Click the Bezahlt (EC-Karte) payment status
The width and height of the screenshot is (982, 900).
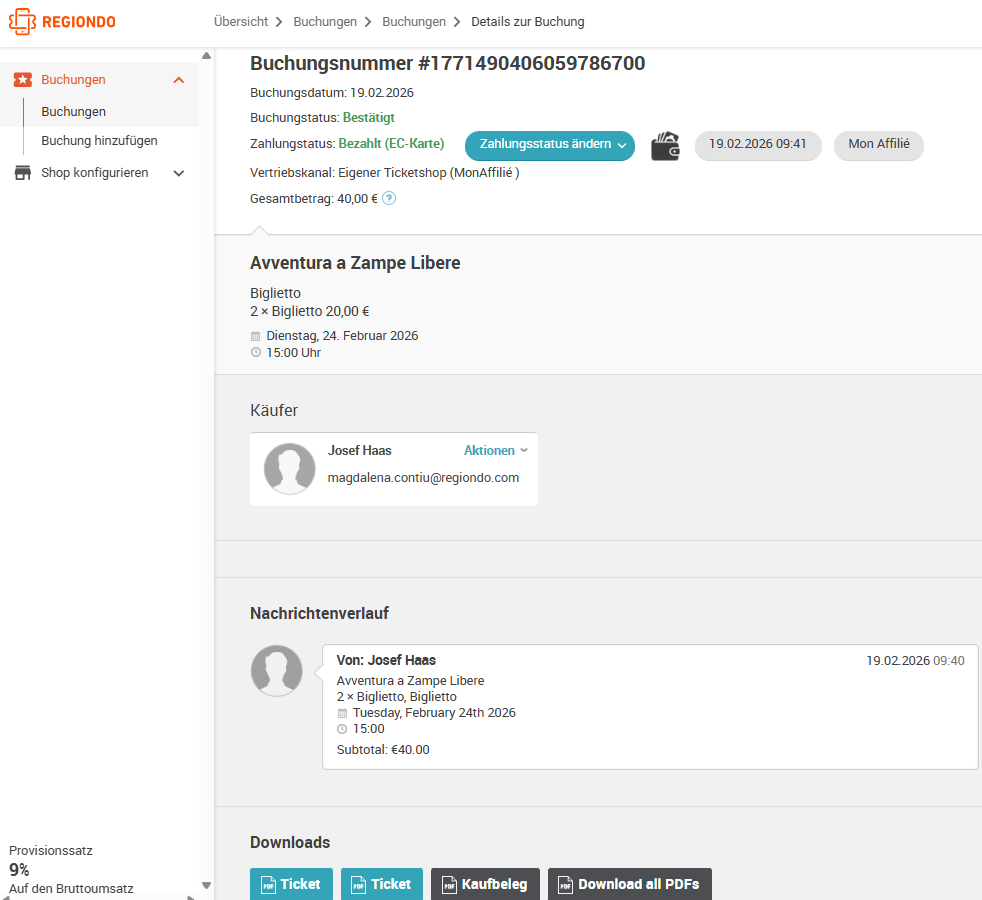click(391, 143)
